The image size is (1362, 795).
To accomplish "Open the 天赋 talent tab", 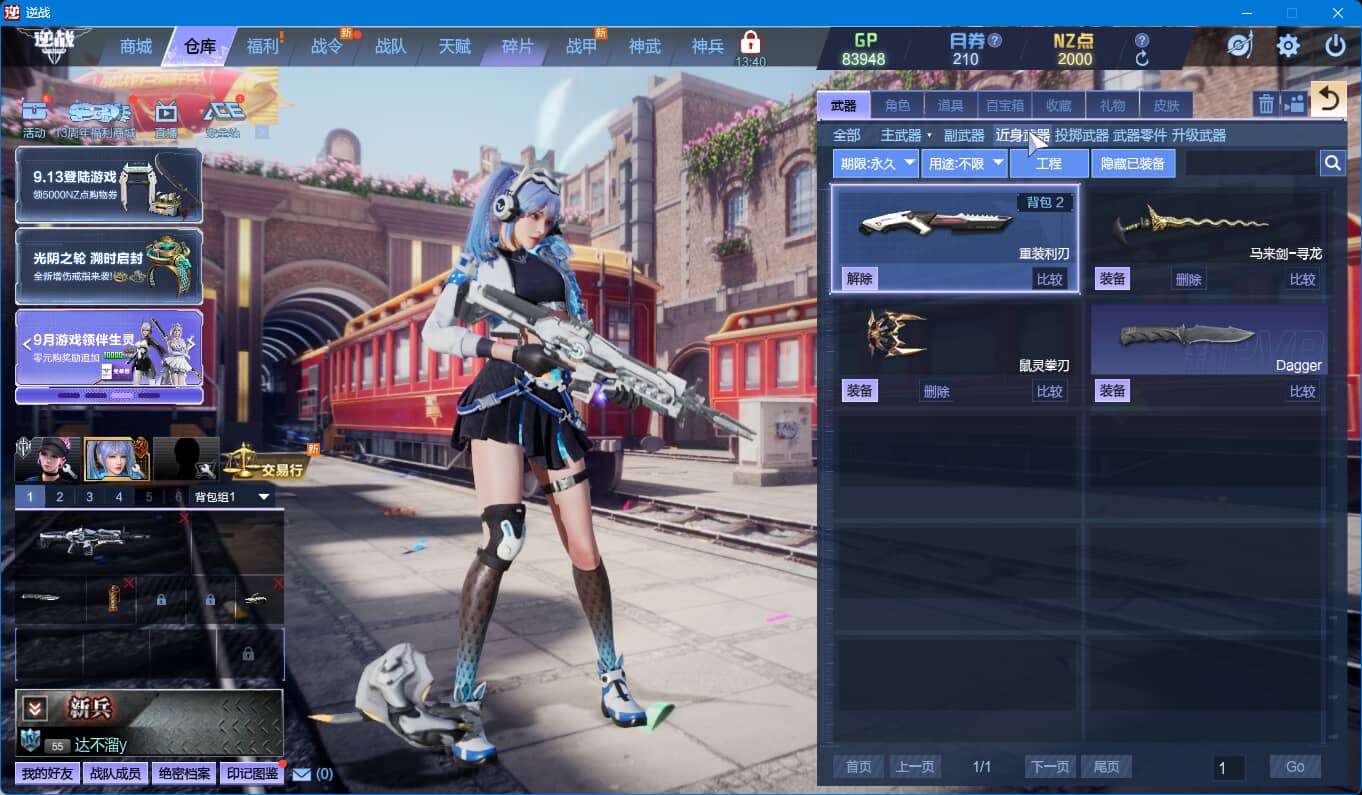I will click(454, 47).
